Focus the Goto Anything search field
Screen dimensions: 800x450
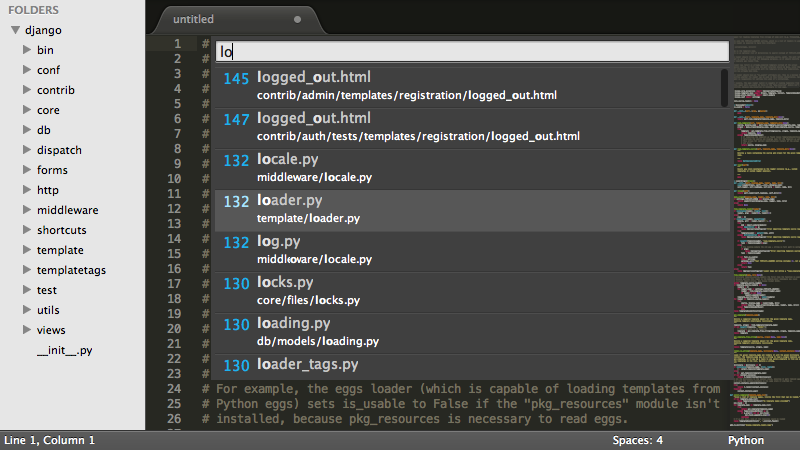coord(472,52)
